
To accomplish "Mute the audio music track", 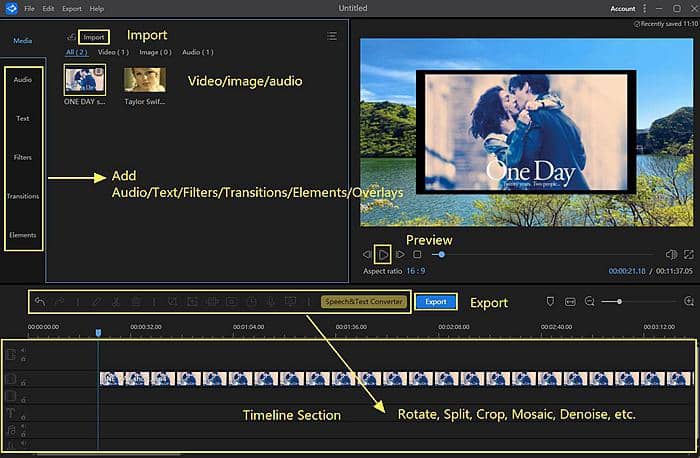I will (23, 427).
